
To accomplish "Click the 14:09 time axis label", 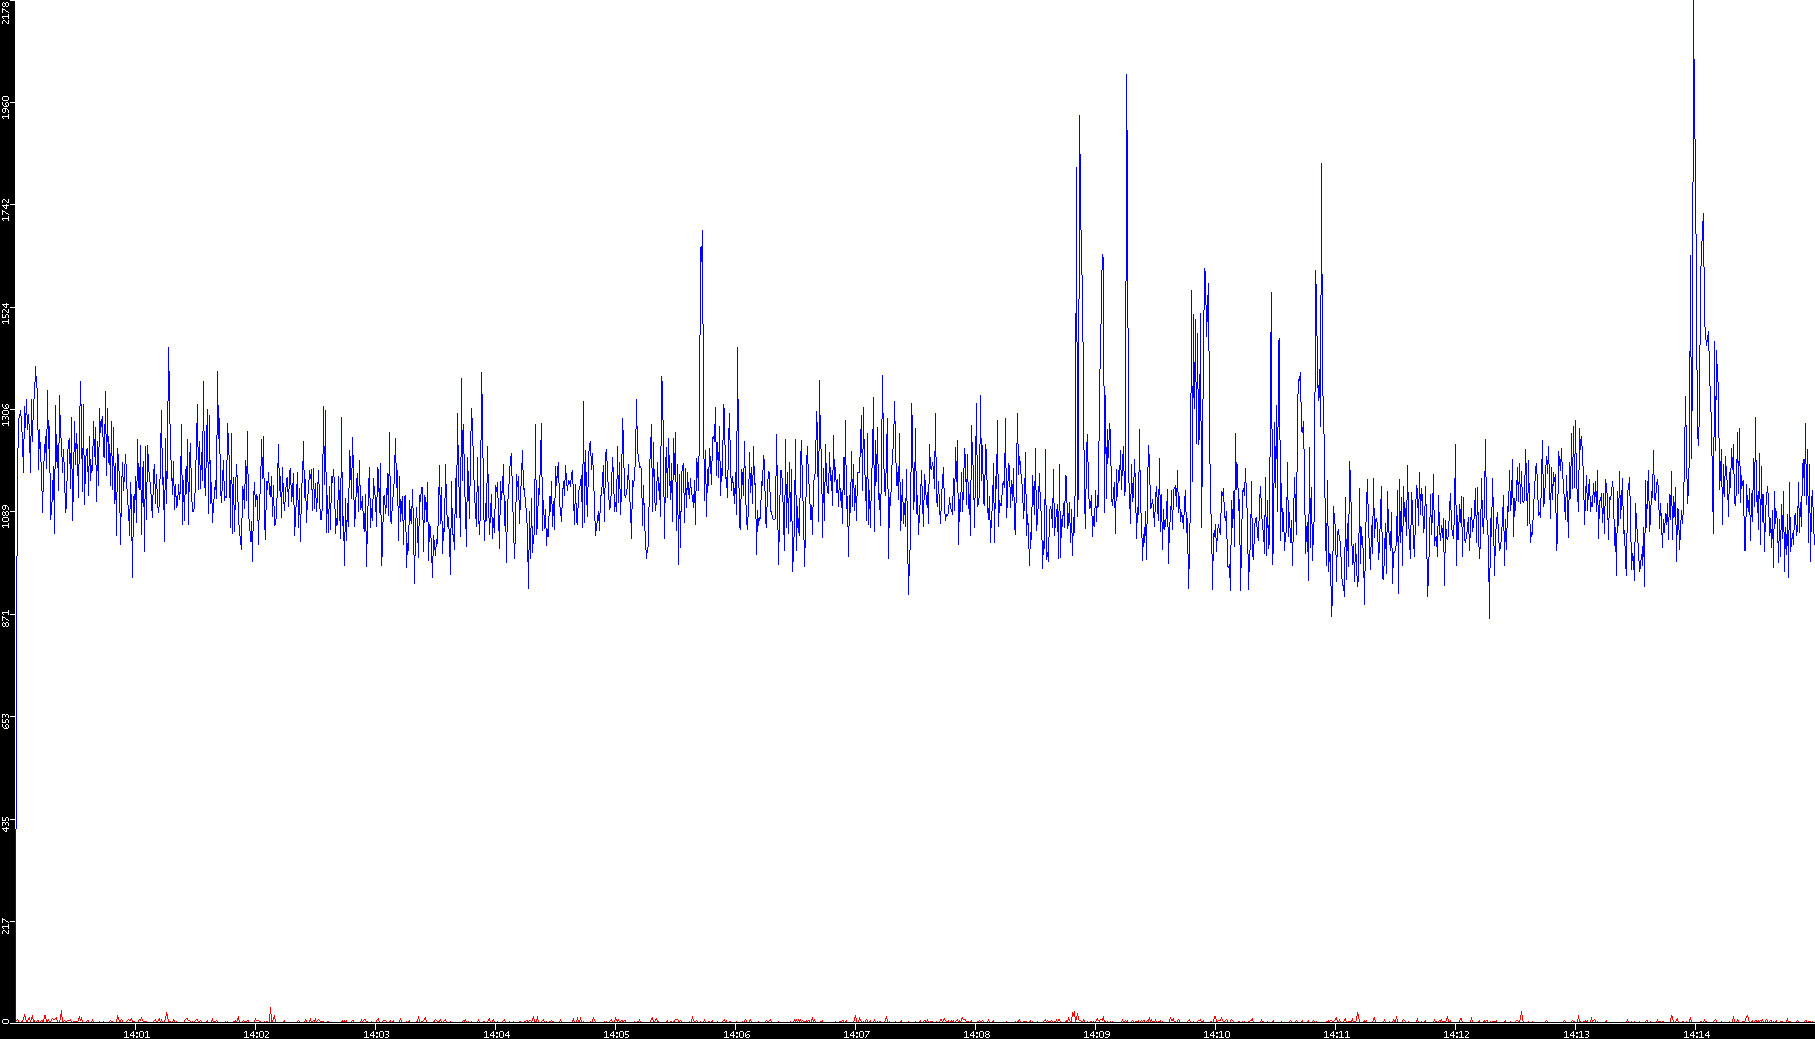I will tap(1096, 1033).
